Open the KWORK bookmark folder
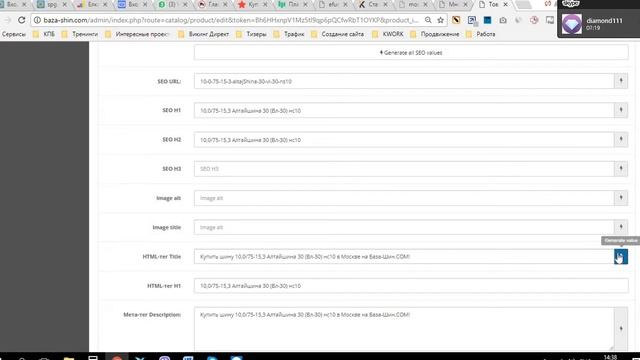640x360 pixels. pos(388,34)
